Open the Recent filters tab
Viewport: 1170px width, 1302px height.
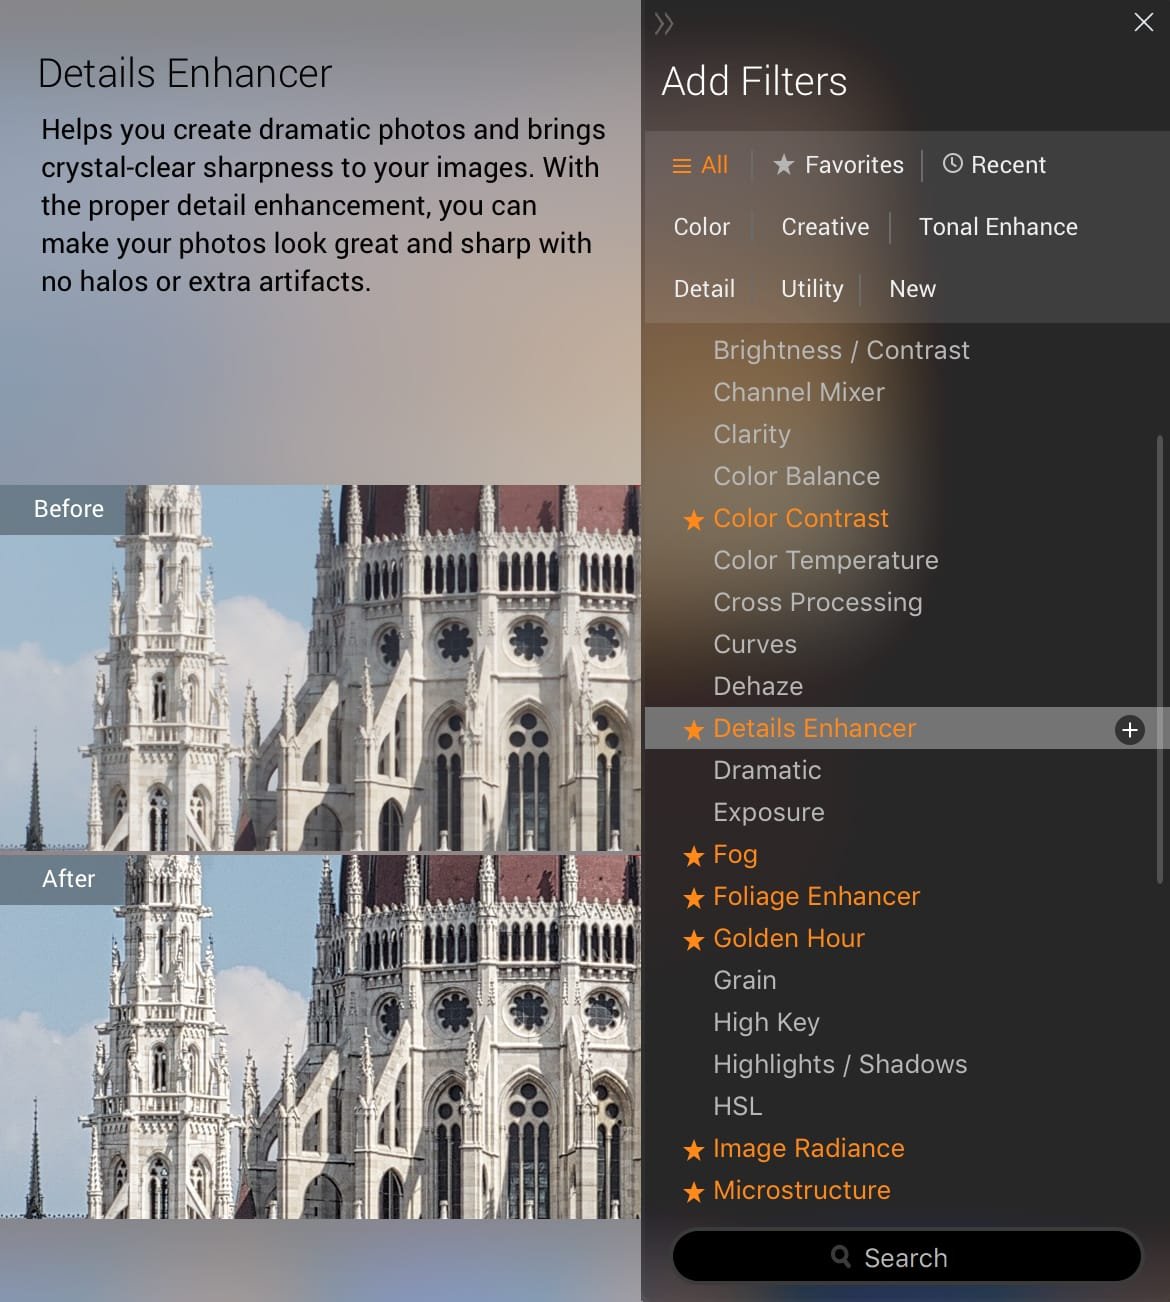(994, 165)
